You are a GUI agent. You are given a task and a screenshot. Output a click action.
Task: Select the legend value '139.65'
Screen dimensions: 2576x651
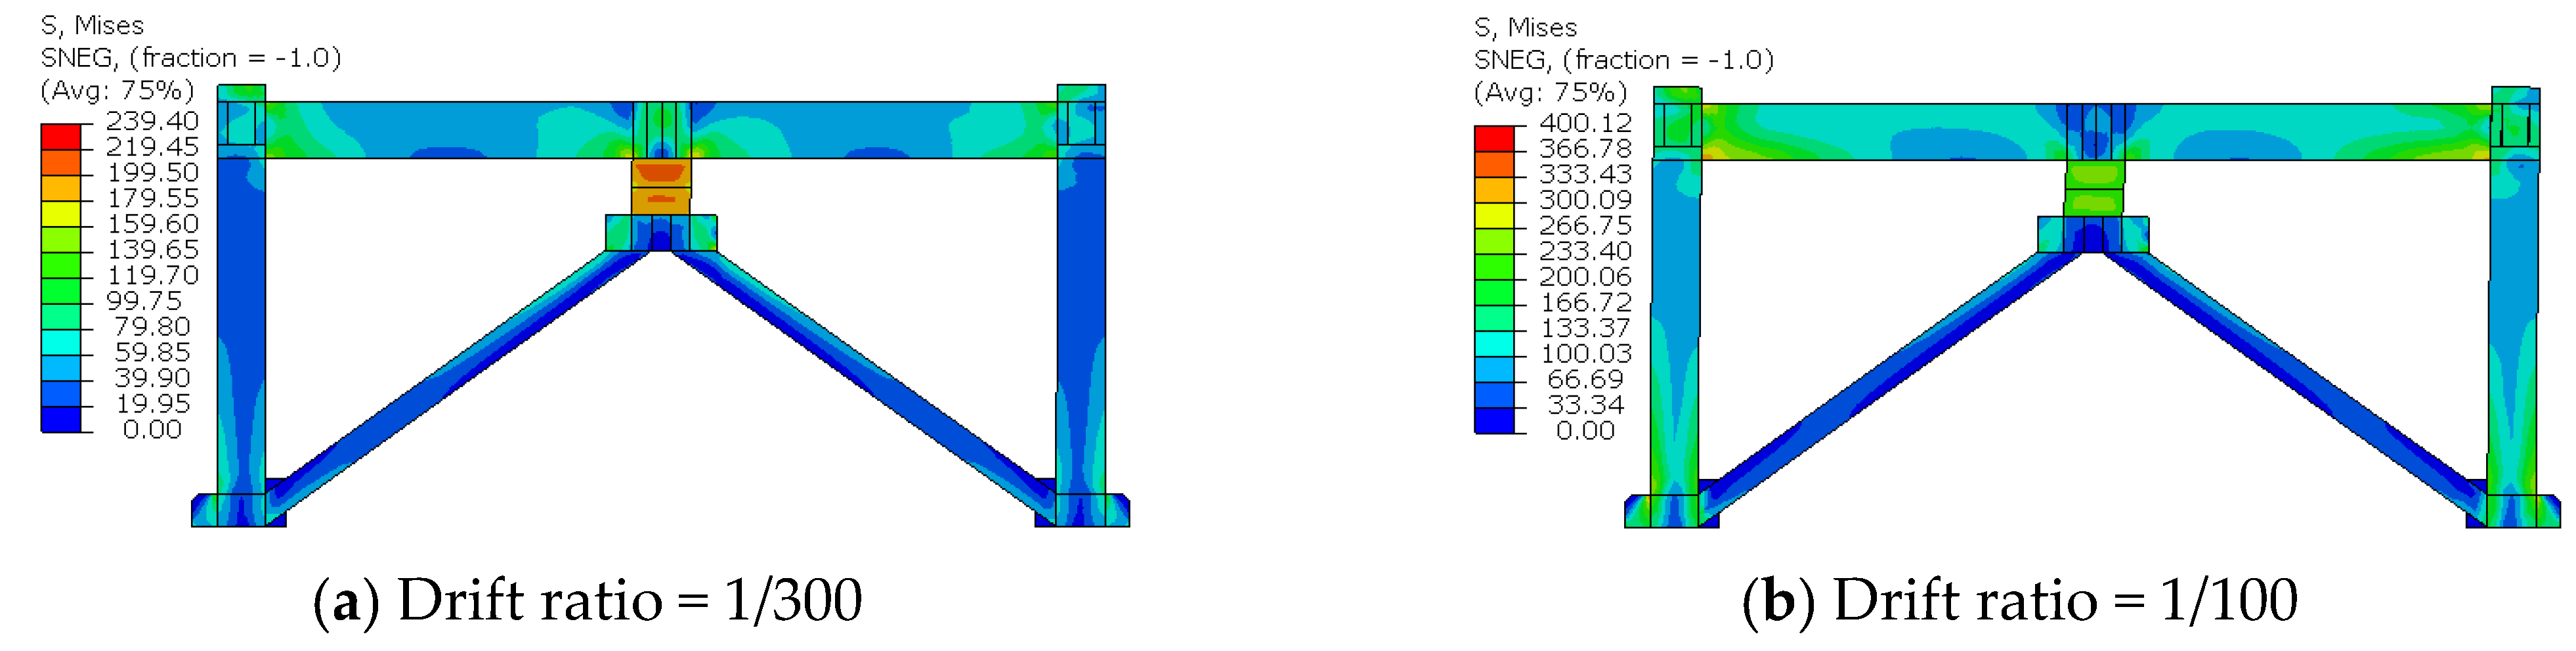(x=153, y=250)
